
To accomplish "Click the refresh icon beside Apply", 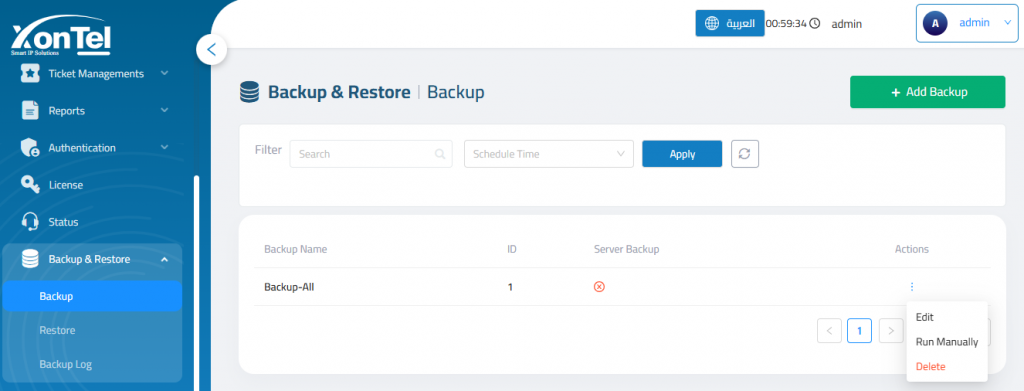I will (x=744, y=154).
